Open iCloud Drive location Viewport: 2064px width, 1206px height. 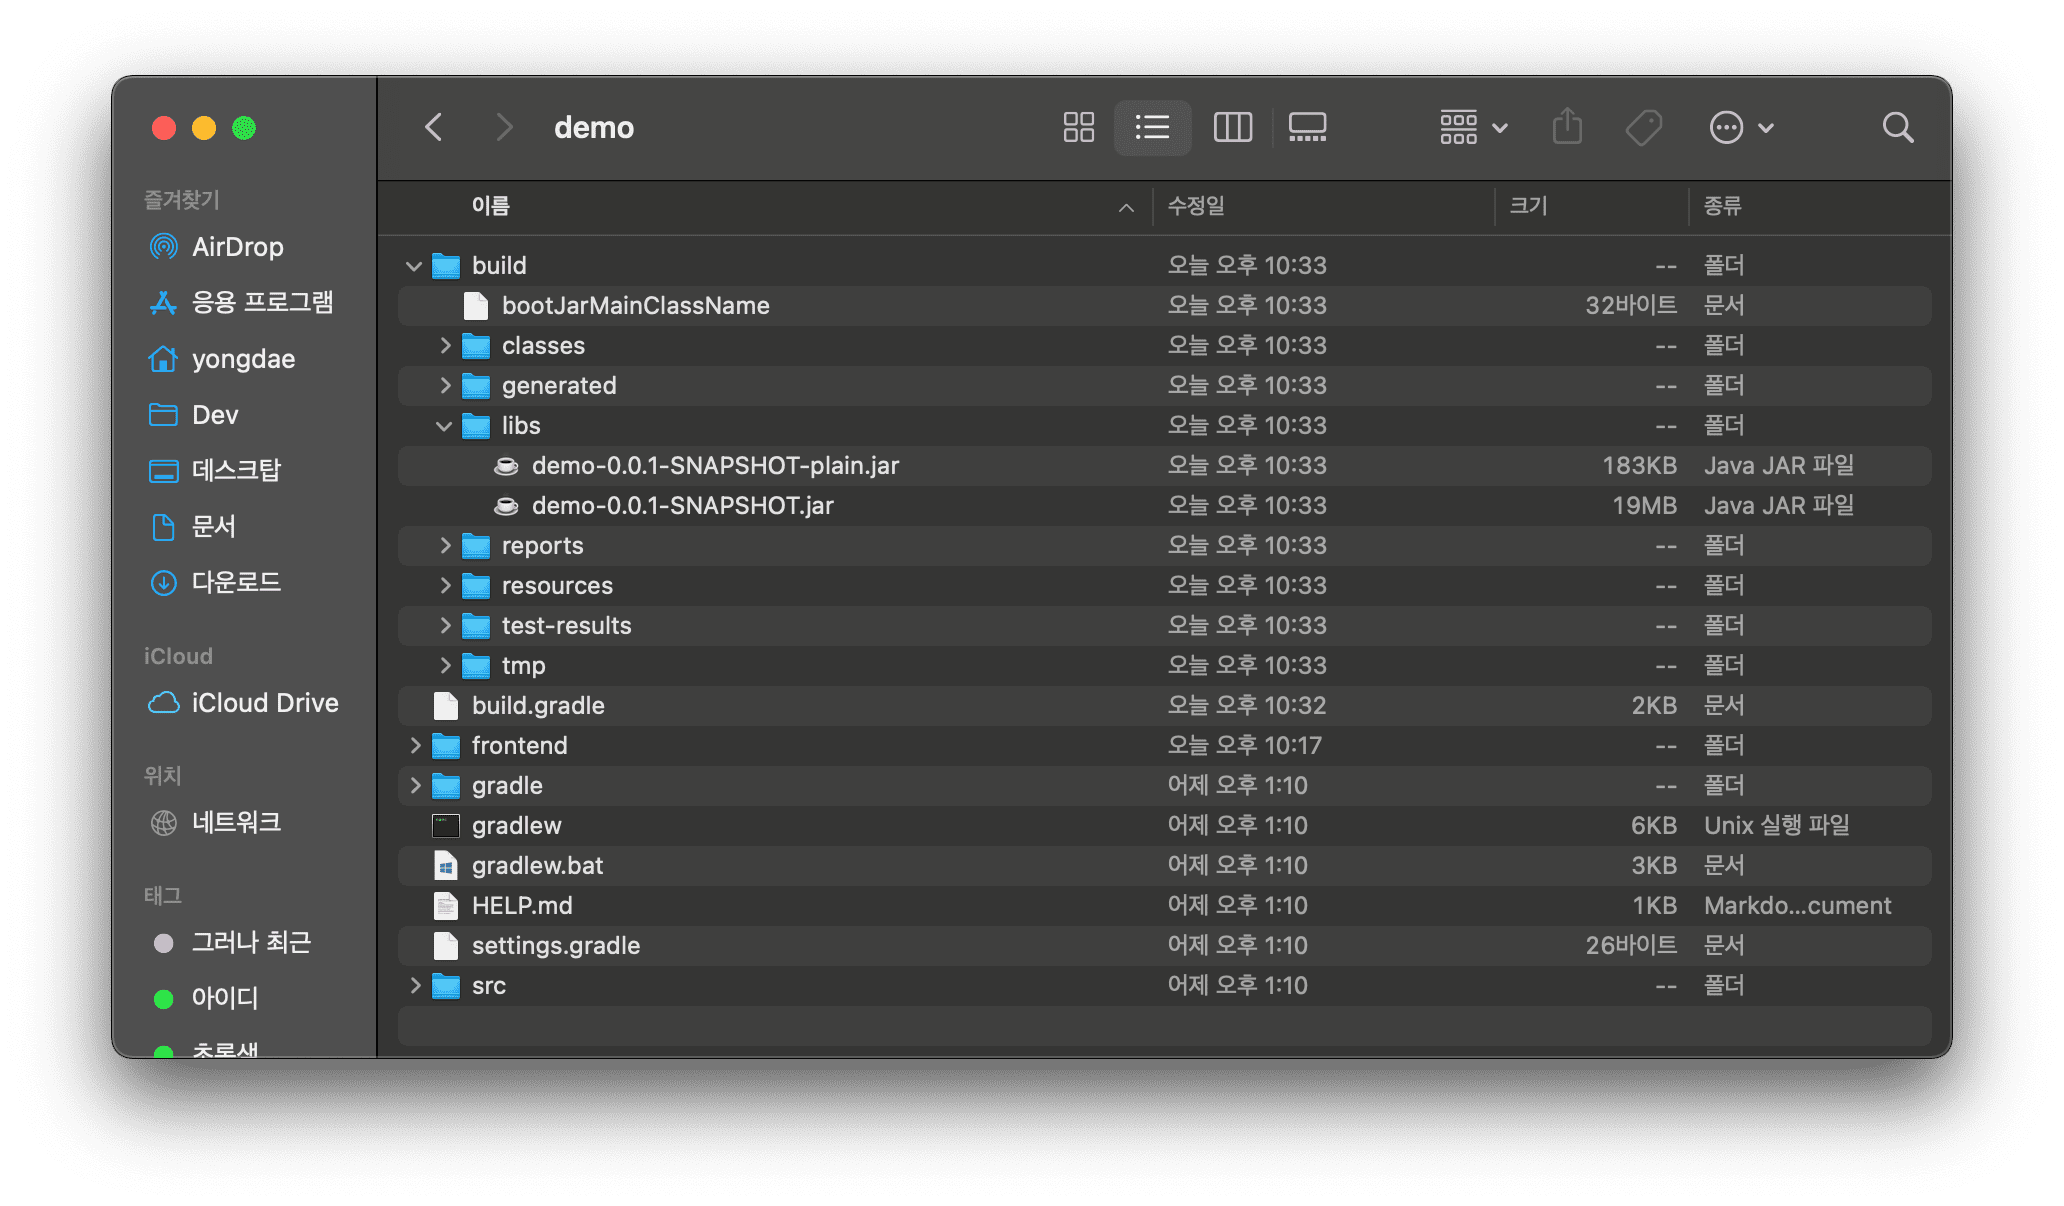point(264,703)
